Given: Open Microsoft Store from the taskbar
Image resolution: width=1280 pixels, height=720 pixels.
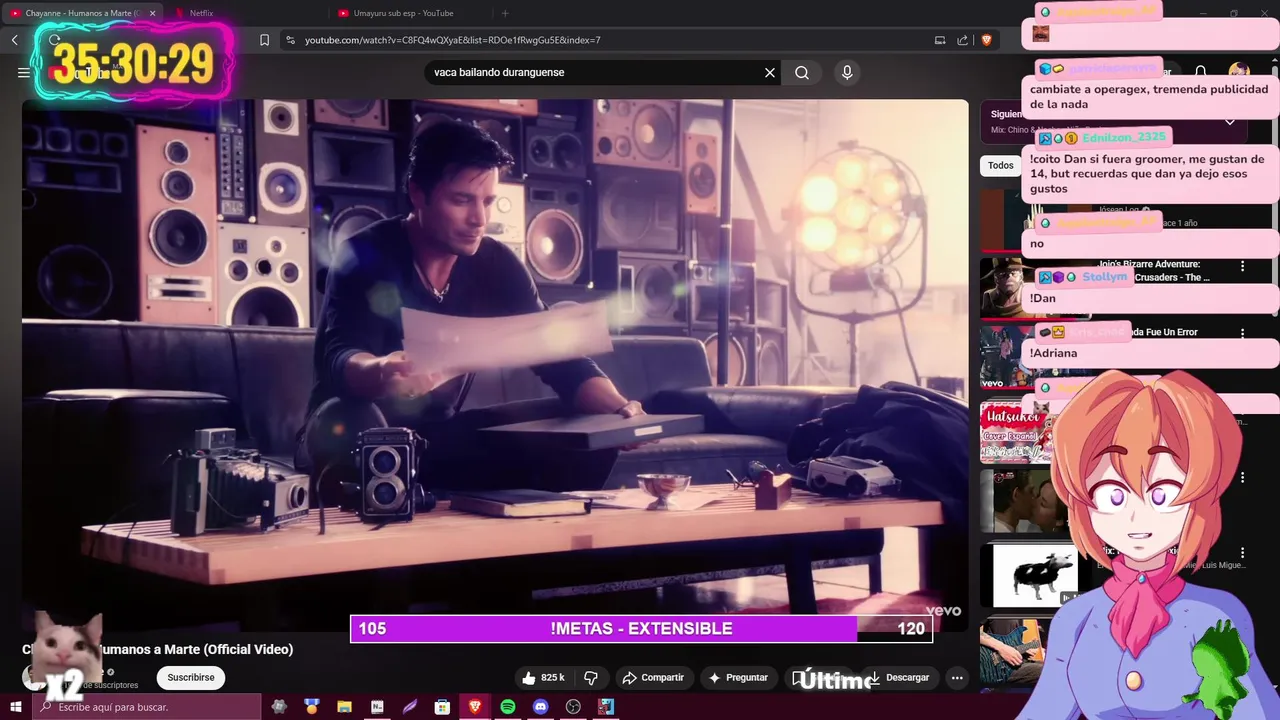Looking at the screenshot, I should [442, 707].
